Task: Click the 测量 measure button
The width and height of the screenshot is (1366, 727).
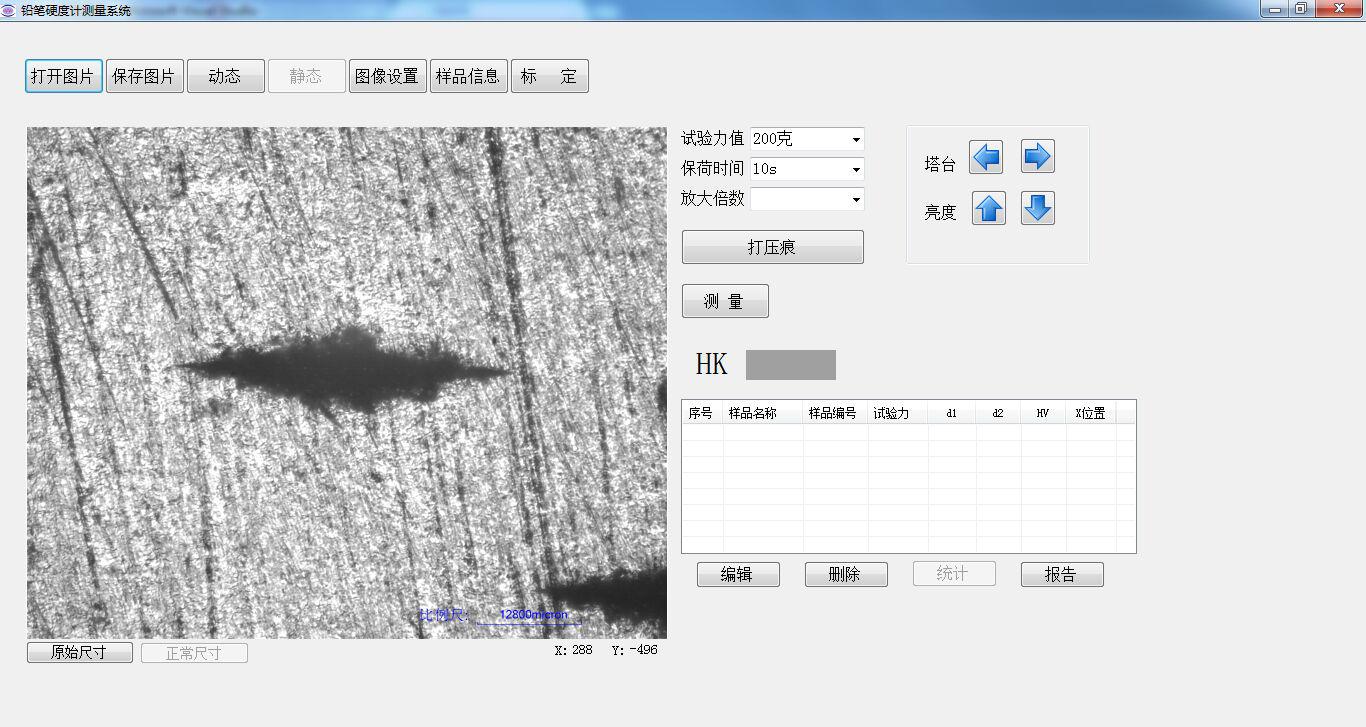Action: click(724, 301)
